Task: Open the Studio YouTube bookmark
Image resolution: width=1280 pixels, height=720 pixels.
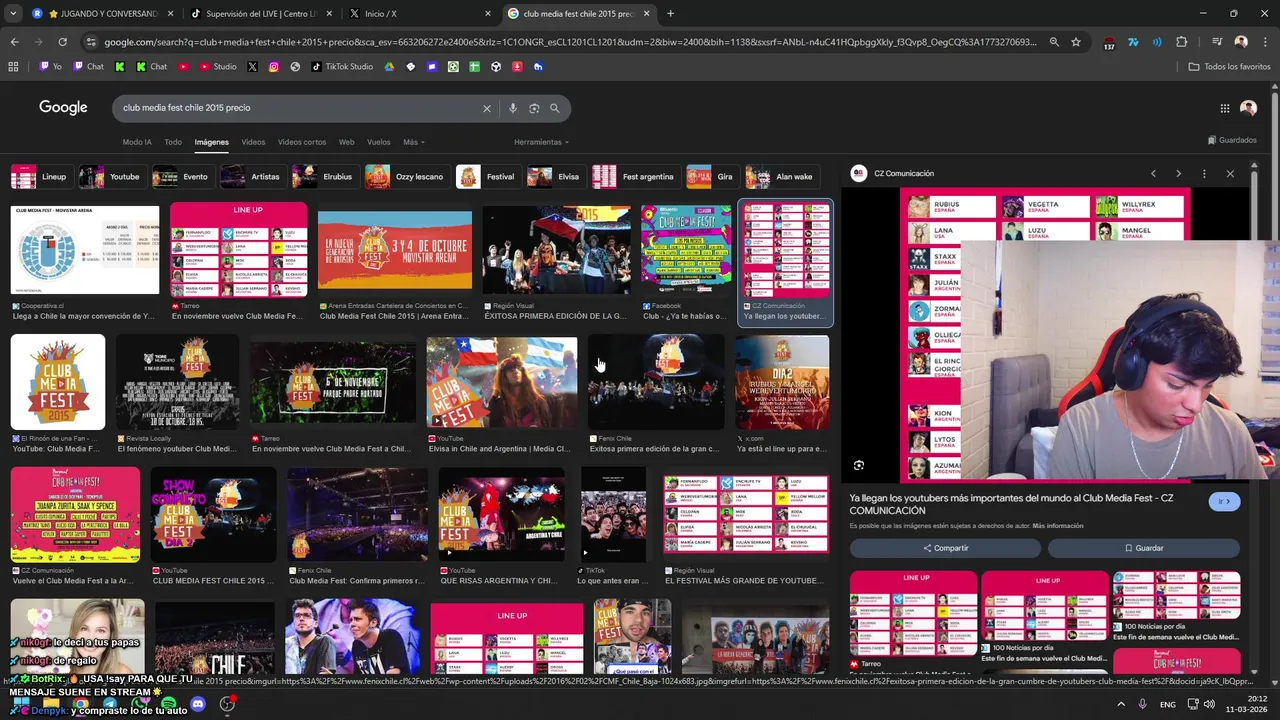Action: click(218, 67)
